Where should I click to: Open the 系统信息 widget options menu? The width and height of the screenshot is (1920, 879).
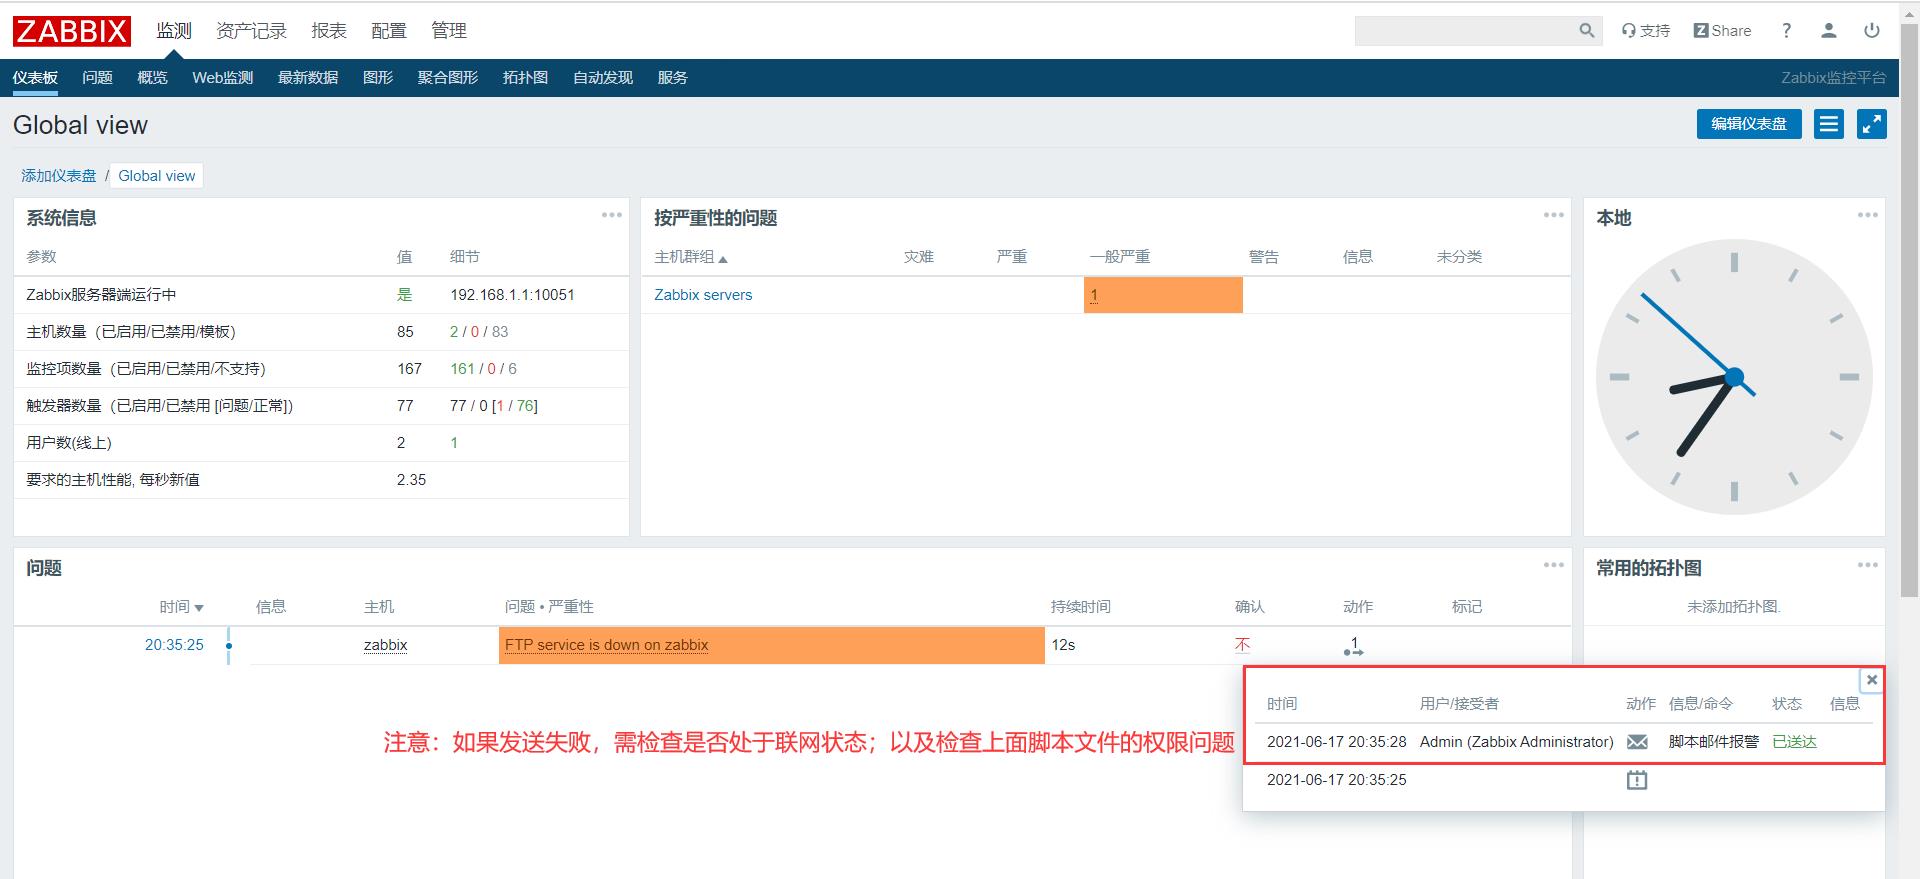click(x=612, y=215)
